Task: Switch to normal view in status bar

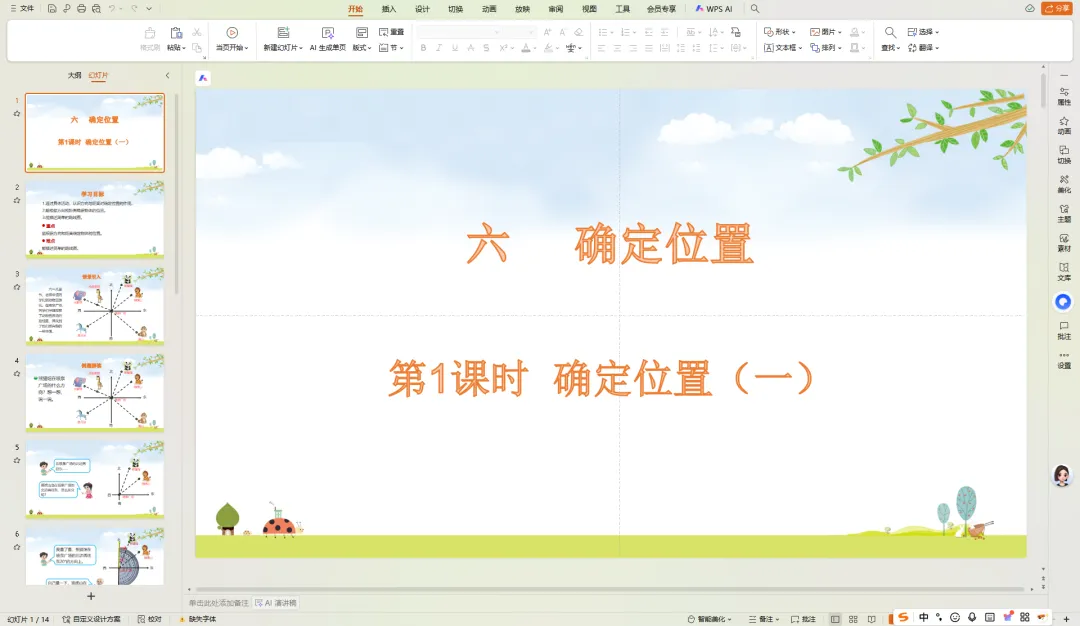Action: coord(835,619)
